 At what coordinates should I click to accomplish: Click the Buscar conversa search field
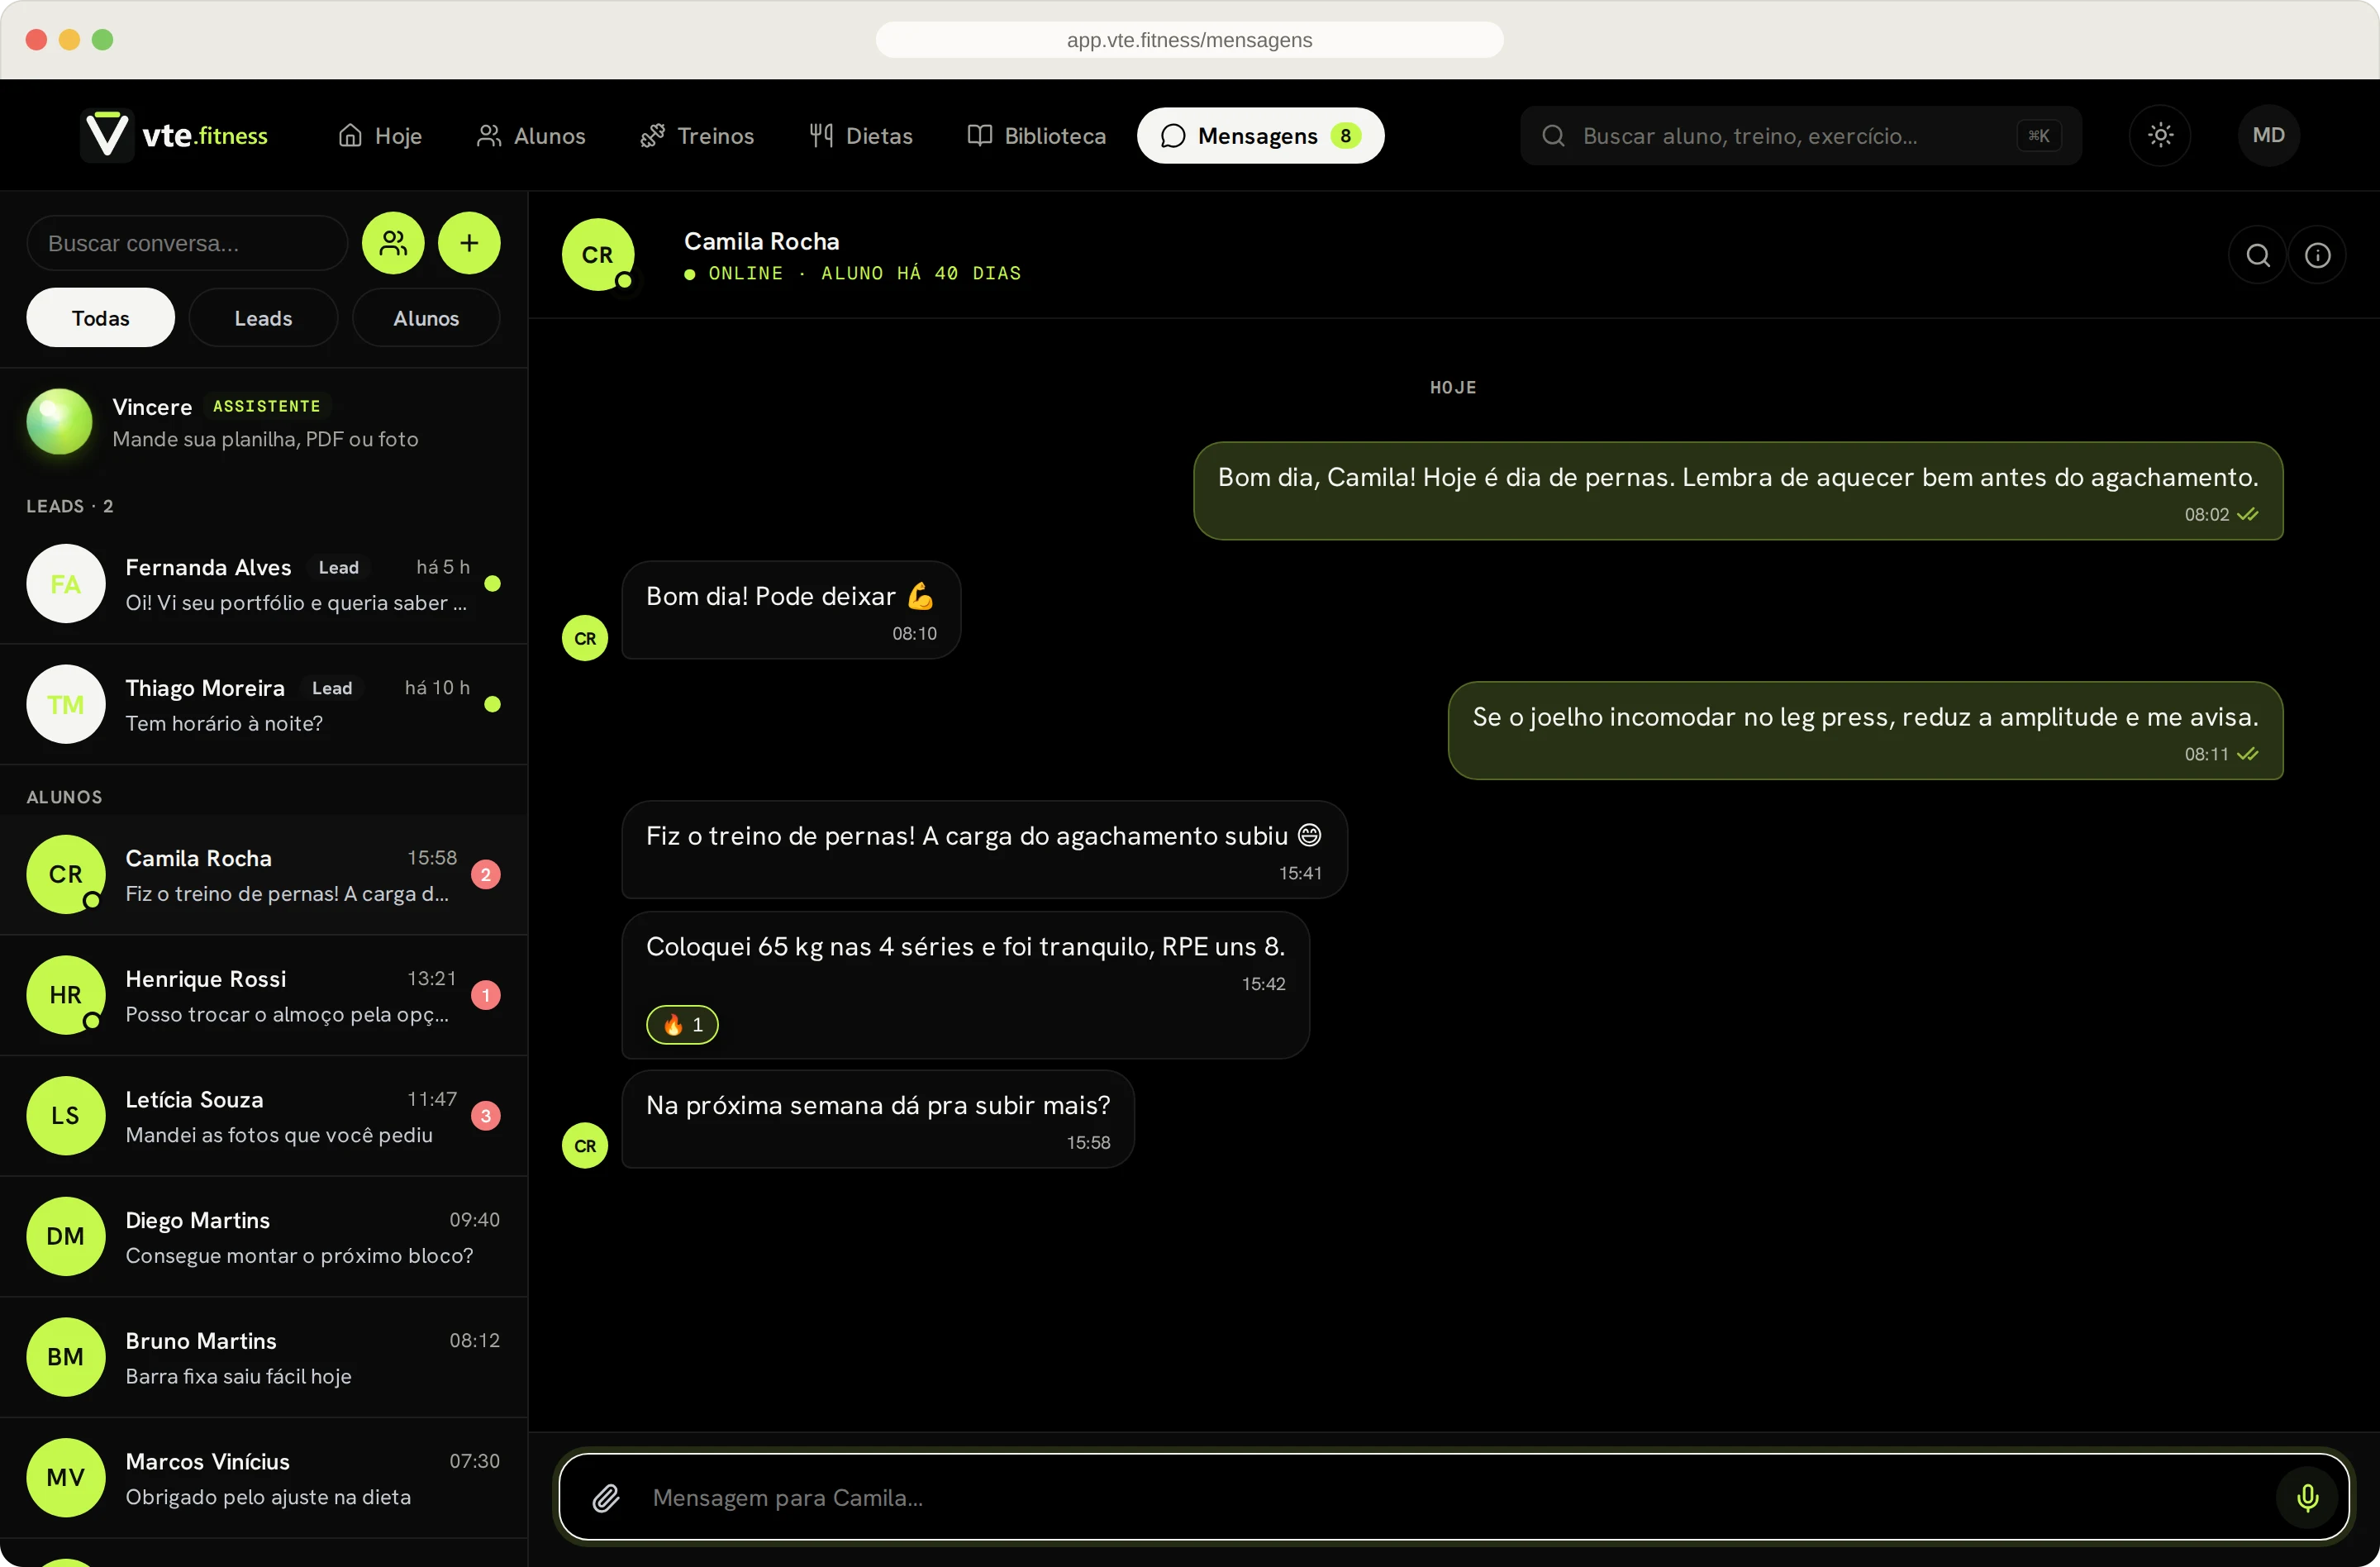(x=187, y=243)
